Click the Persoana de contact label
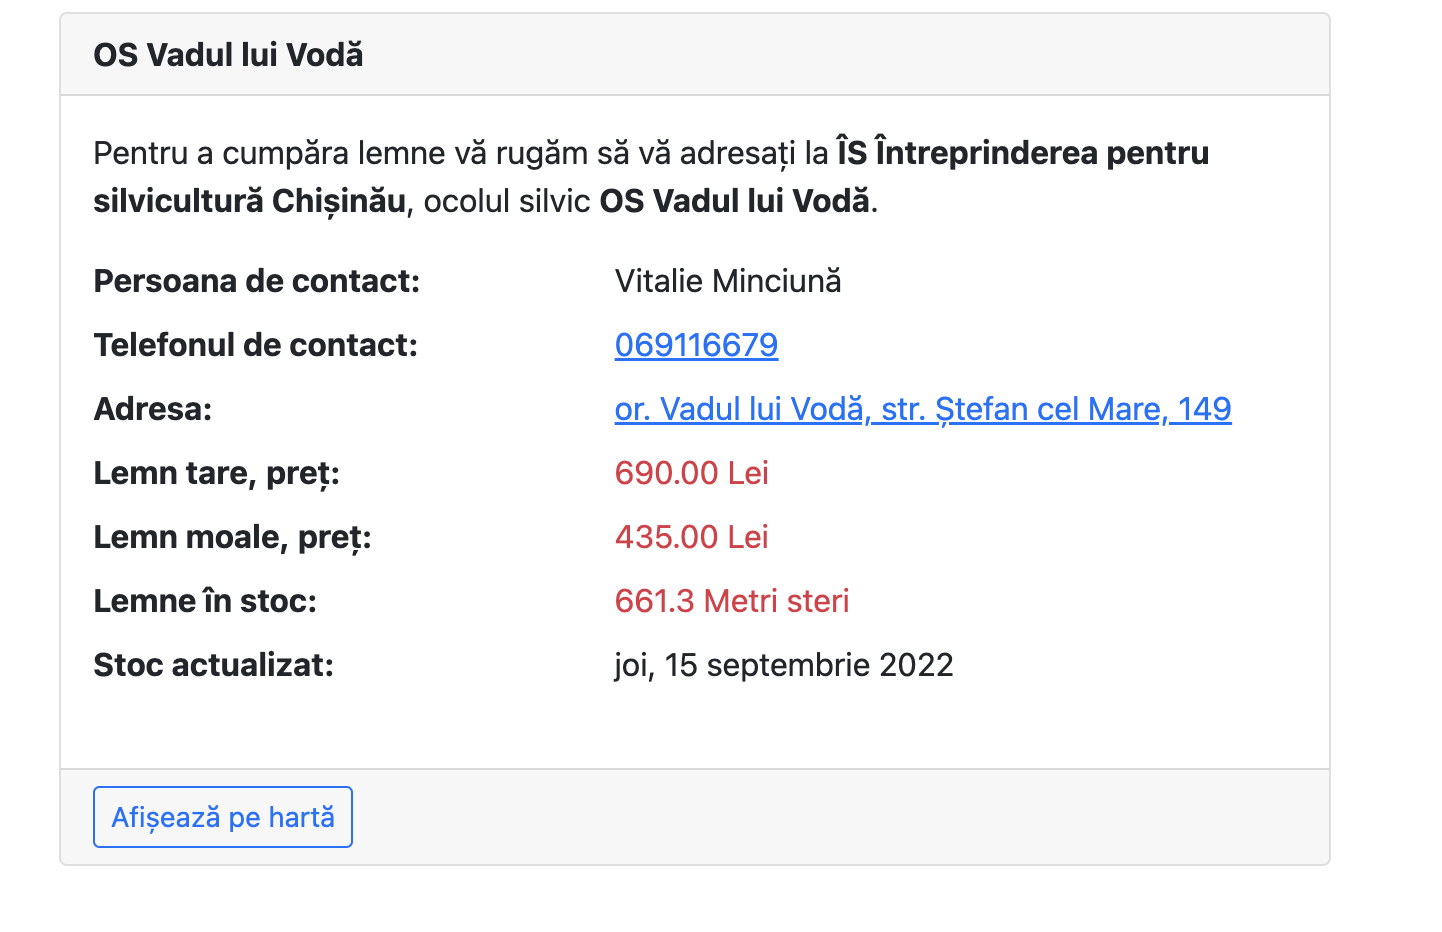1442x932 pixels. pos(256,281)
